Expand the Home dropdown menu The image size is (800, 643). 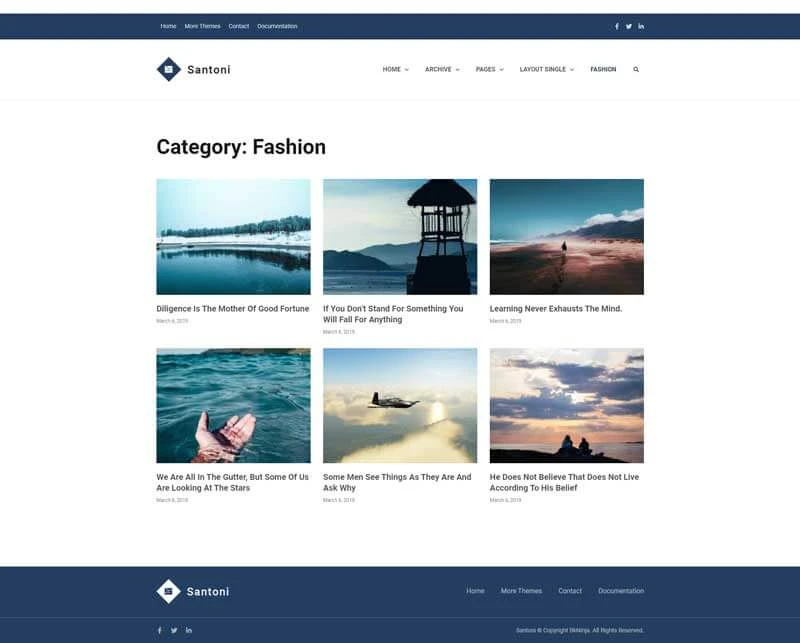(395, 70)
